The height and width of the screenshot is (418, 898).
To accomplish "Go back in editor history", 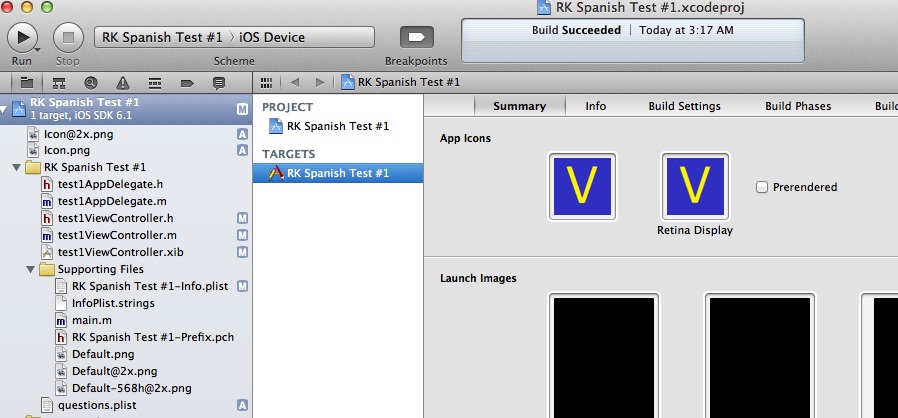I will click(295, 82).
